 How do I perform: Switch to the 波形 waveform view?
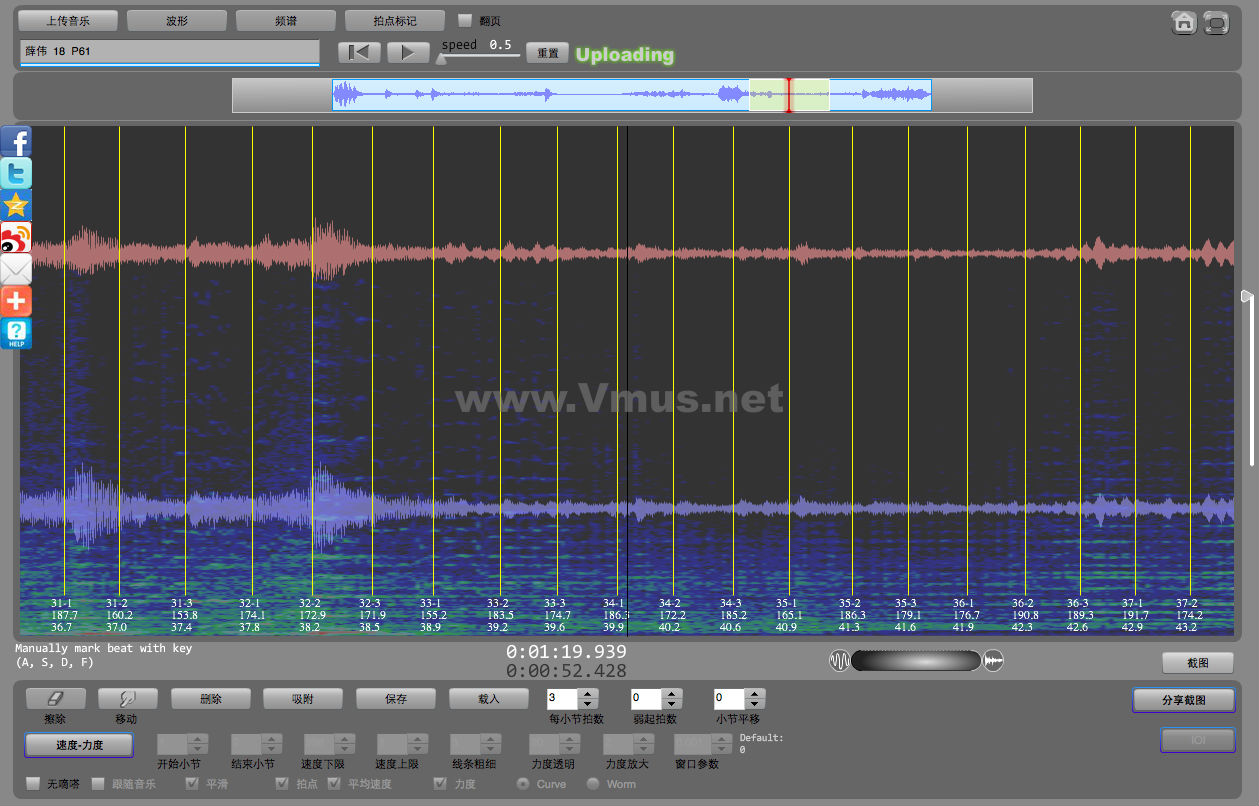coord(177,20)
